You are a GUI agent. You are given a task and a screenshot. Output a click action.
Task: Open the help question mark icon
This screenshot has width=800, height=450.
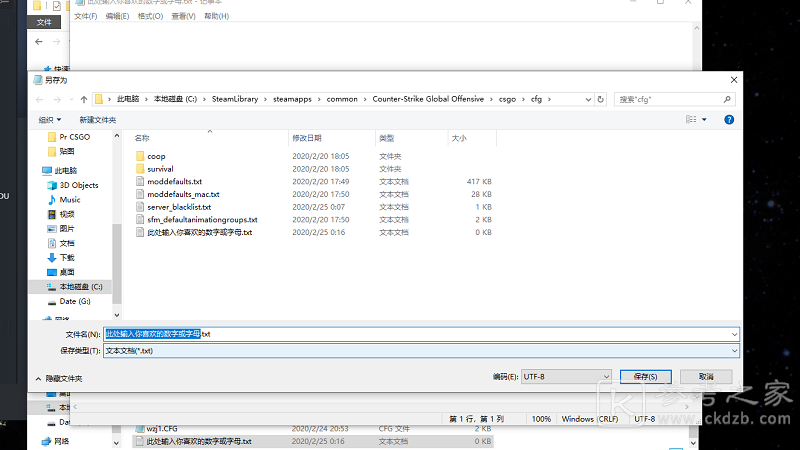(729, 119)
